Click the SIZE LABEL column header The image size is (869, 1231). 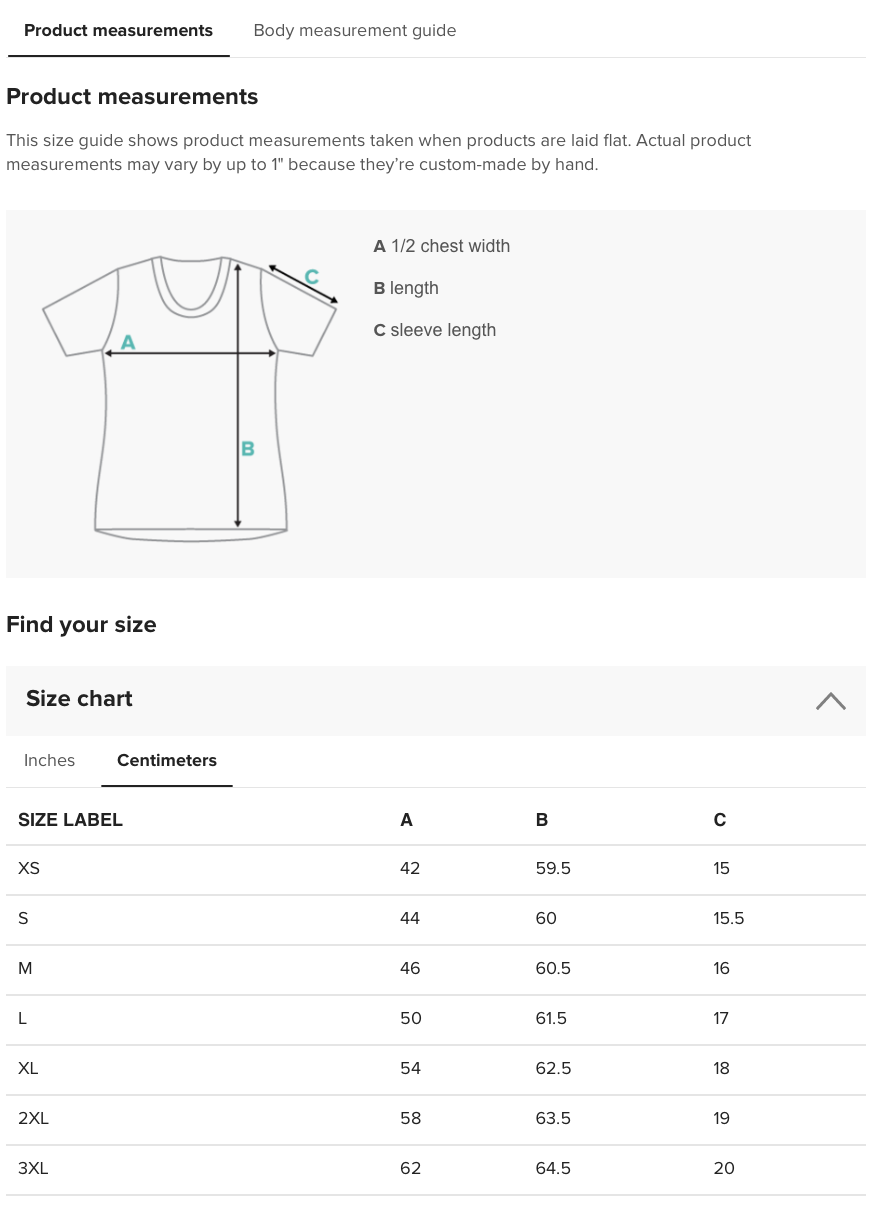point(70,820)
